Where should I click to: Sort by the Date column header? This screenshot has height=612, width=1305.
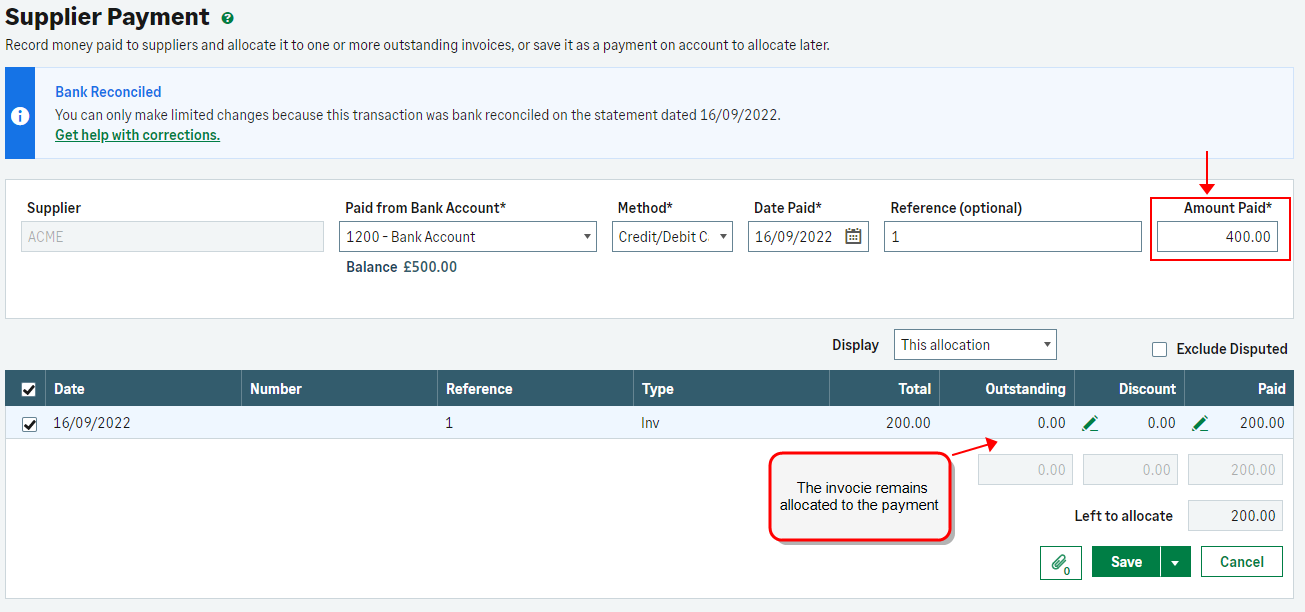tap(70, 389)
